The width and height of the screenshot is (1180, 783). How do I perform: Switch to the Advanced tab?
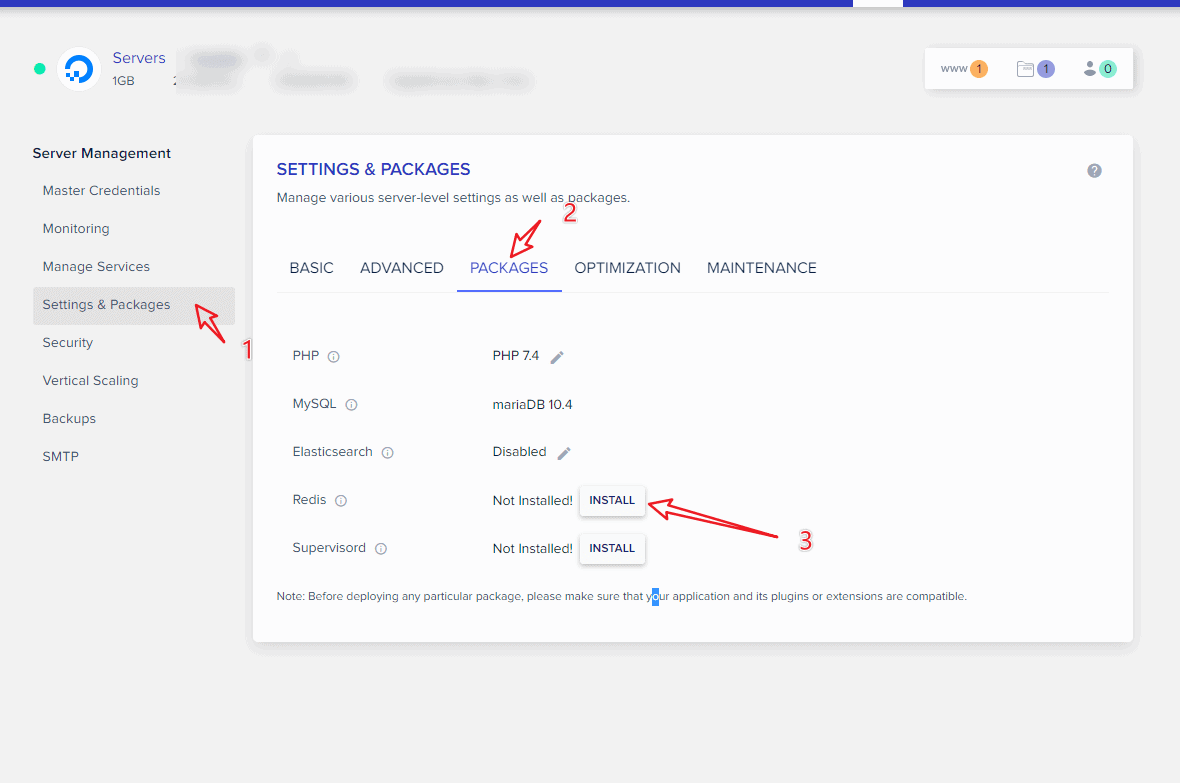[401, 268]
